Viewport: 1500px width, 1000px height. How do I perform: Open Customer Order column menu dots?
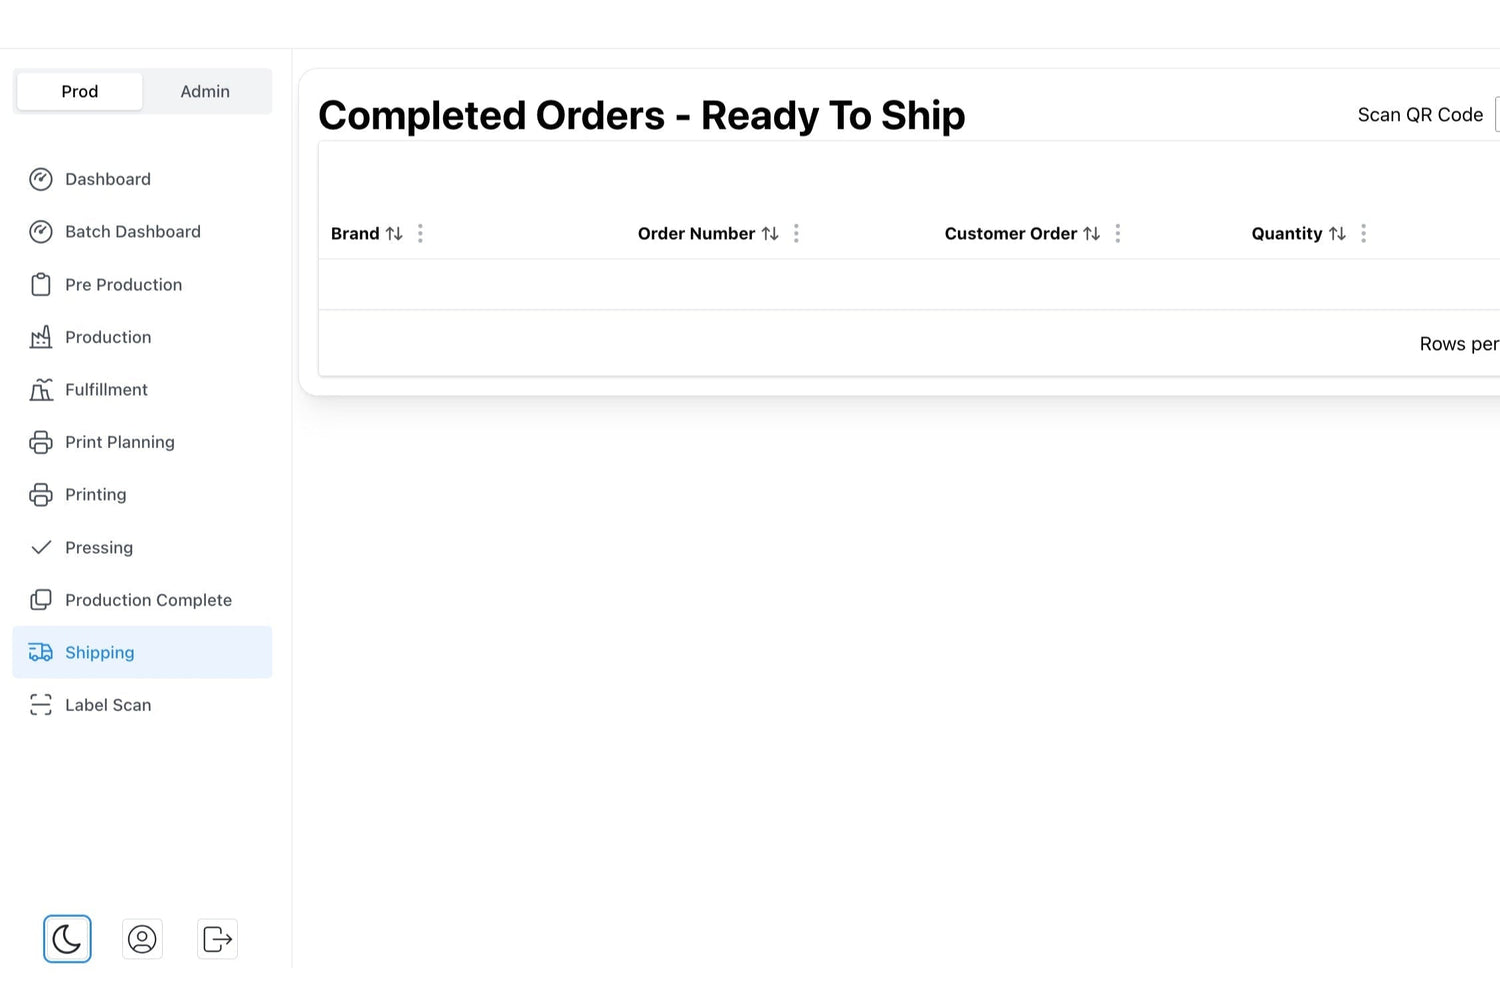(1118, 234)
